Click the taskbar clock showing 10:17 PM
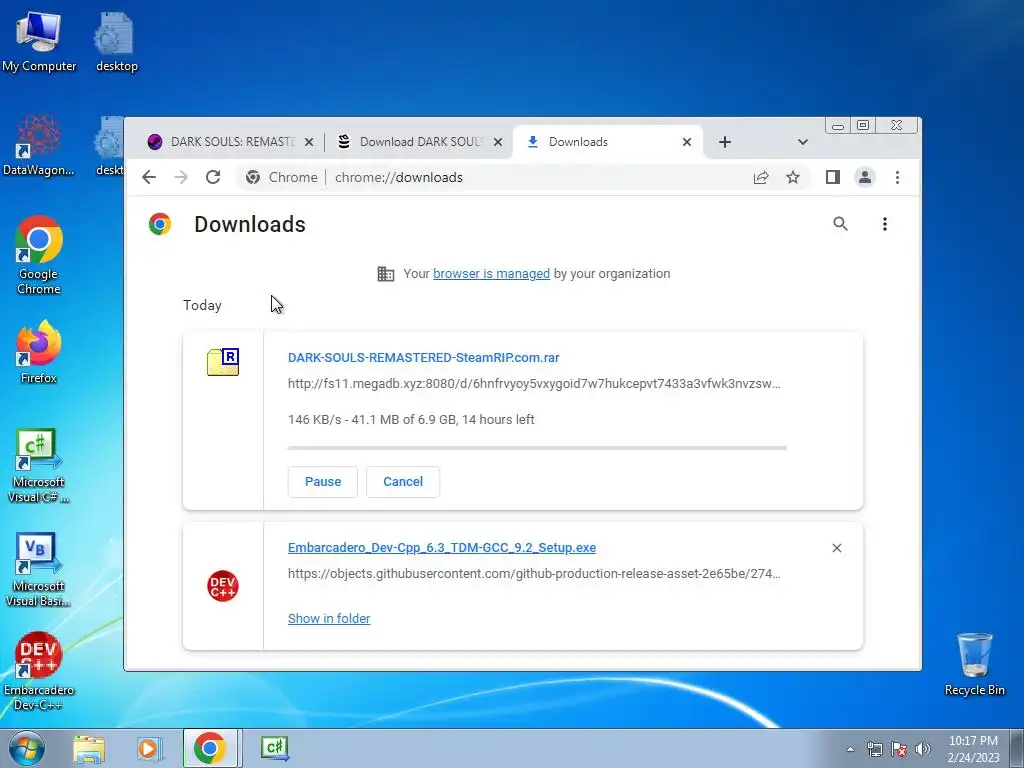The height and width of the screenshot is (768, 1024). click(973, 749)
